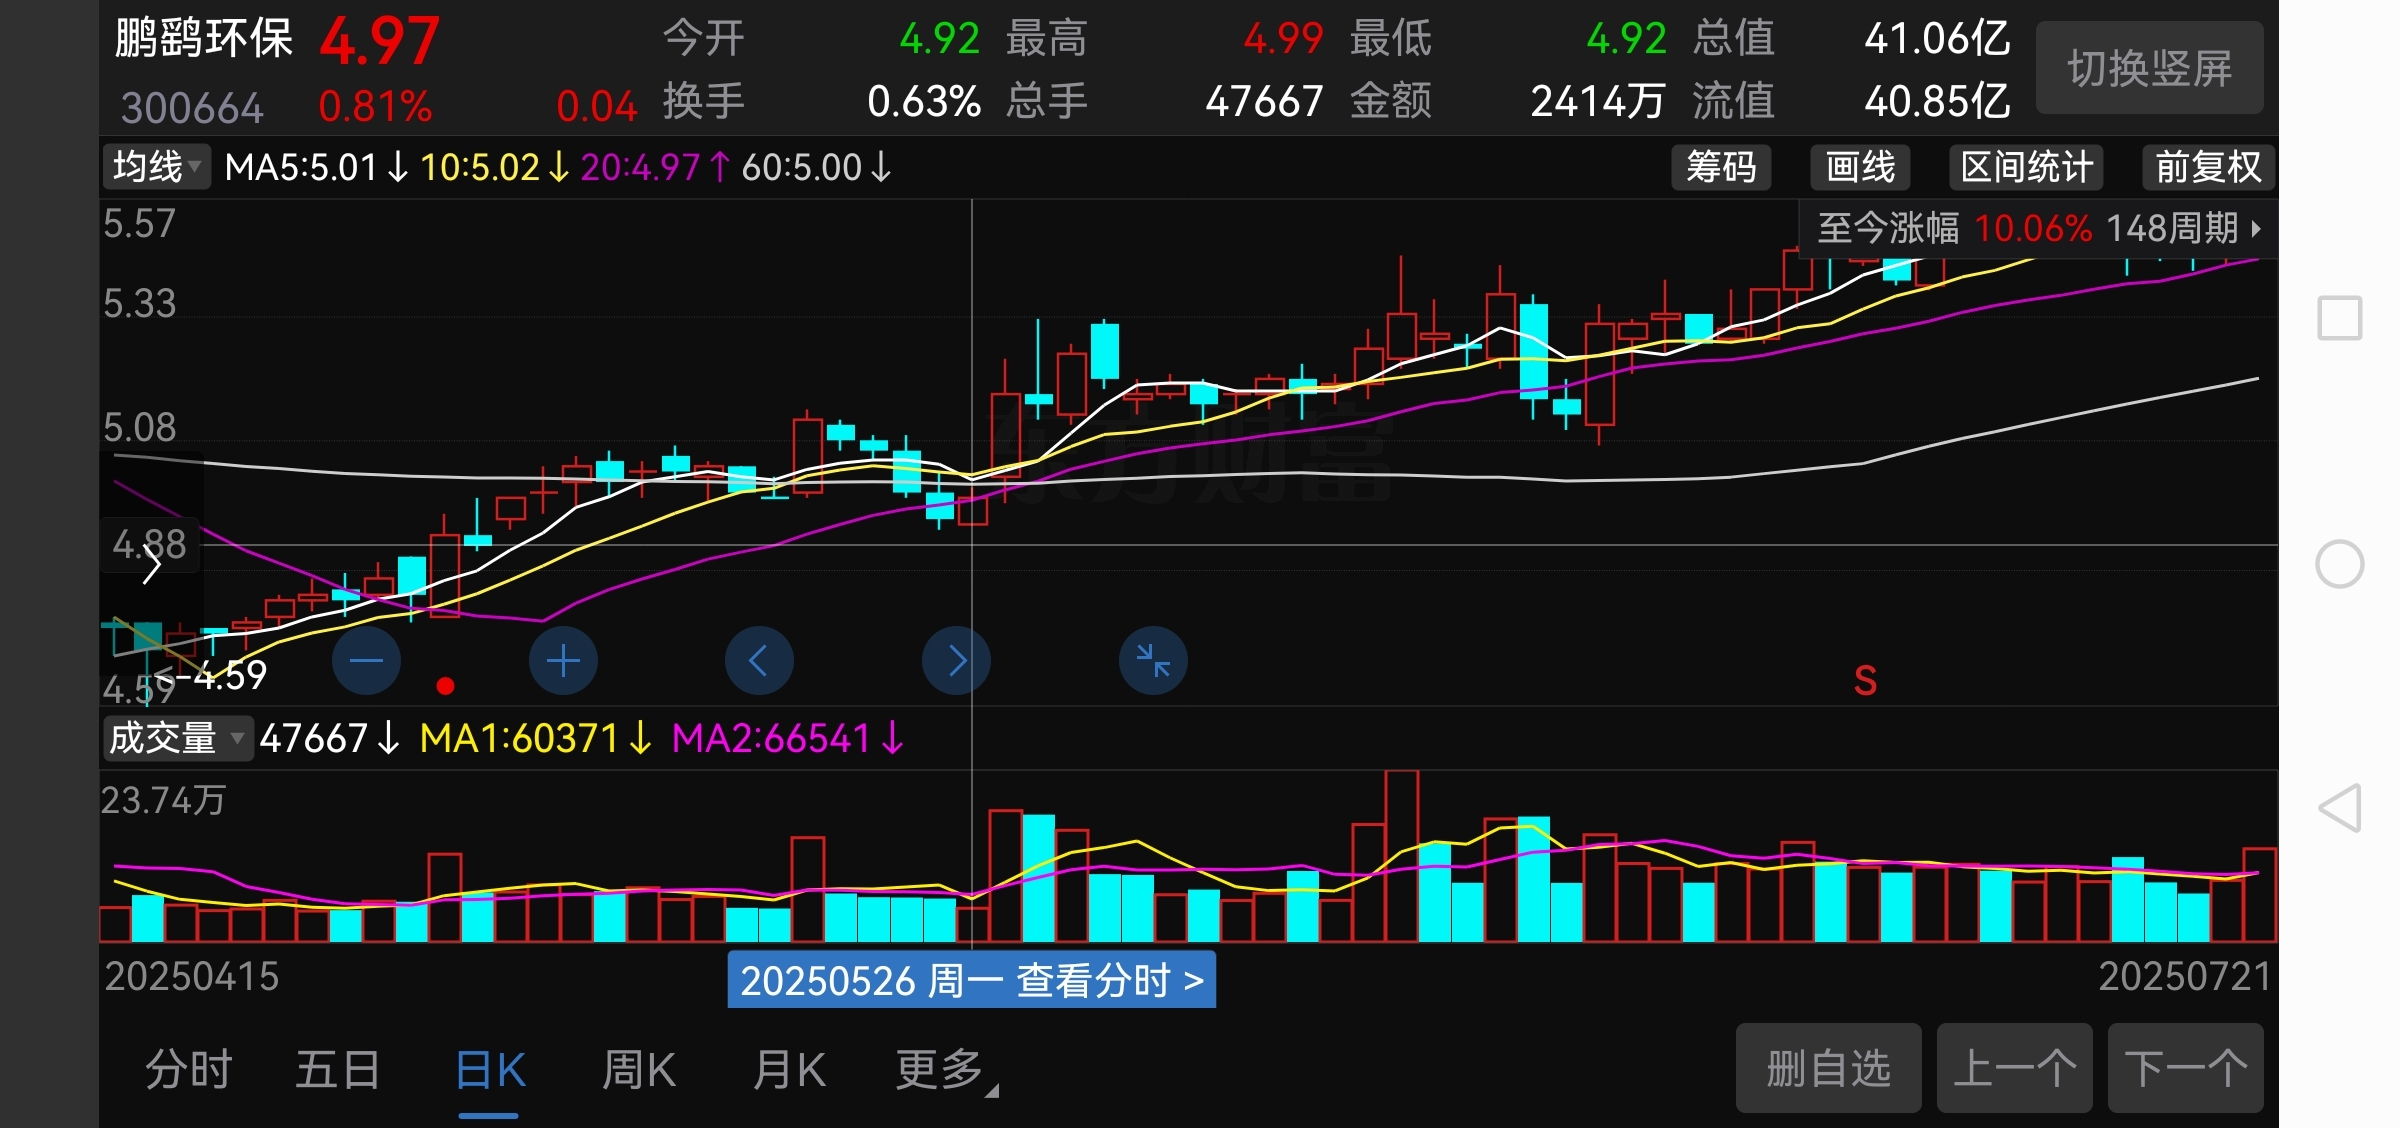
Task: Open 20250526 查看分时 link
Action: 971,980
